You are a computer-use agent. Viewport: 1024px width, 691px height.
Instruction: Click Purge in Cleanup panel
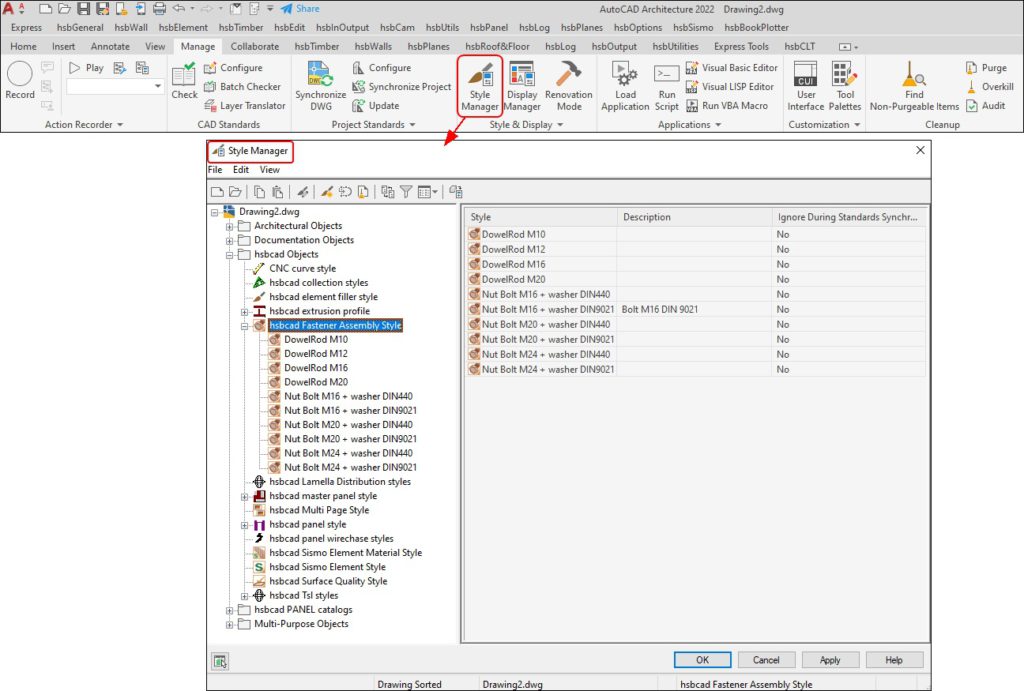tap(986, 68)
